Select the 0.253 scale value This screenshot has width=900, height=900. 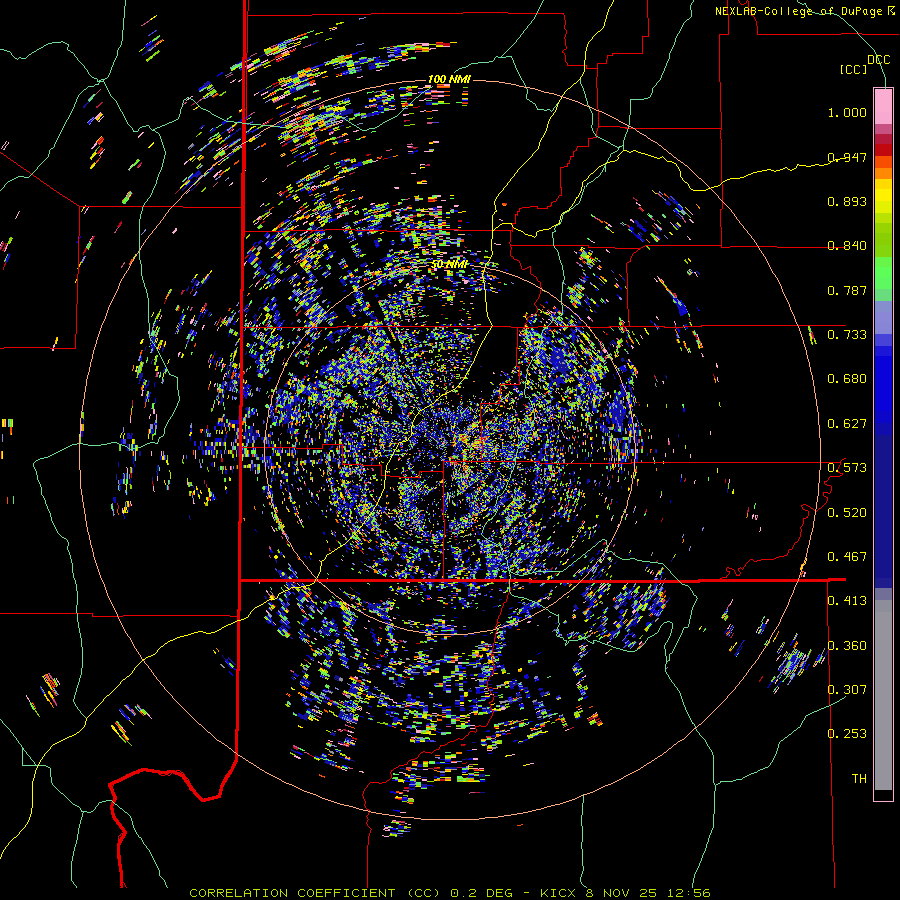[847, 734]
